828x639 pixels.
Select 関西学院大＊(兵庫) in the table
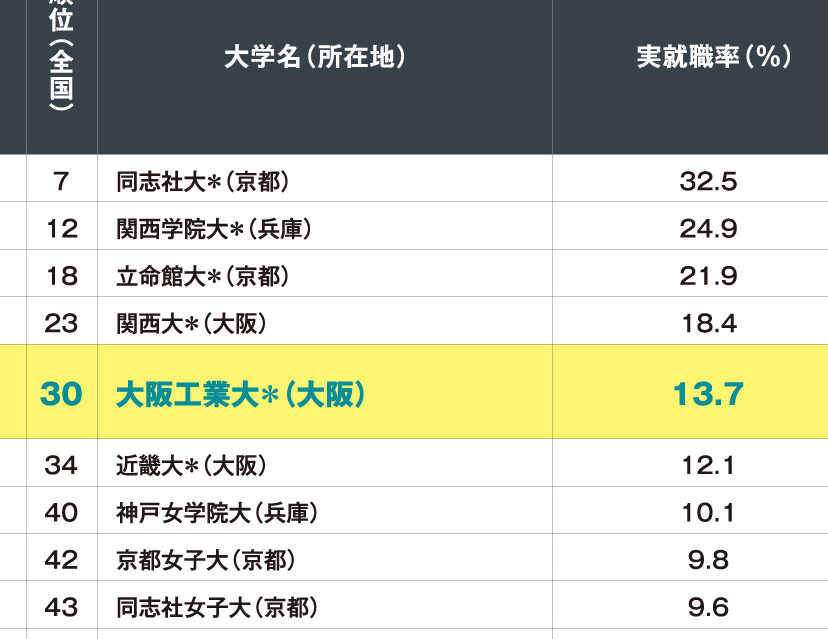tap(214, 229)
